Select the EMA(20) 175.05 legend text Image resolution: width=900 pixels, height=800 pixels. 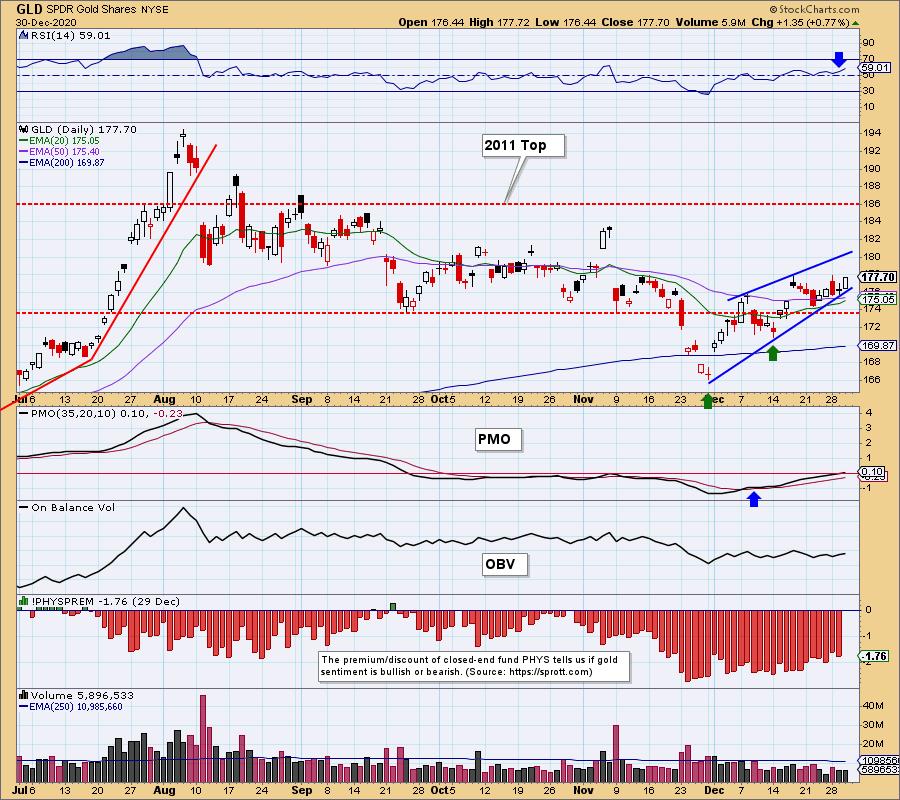pyautogui.click(x=64, y=141)
